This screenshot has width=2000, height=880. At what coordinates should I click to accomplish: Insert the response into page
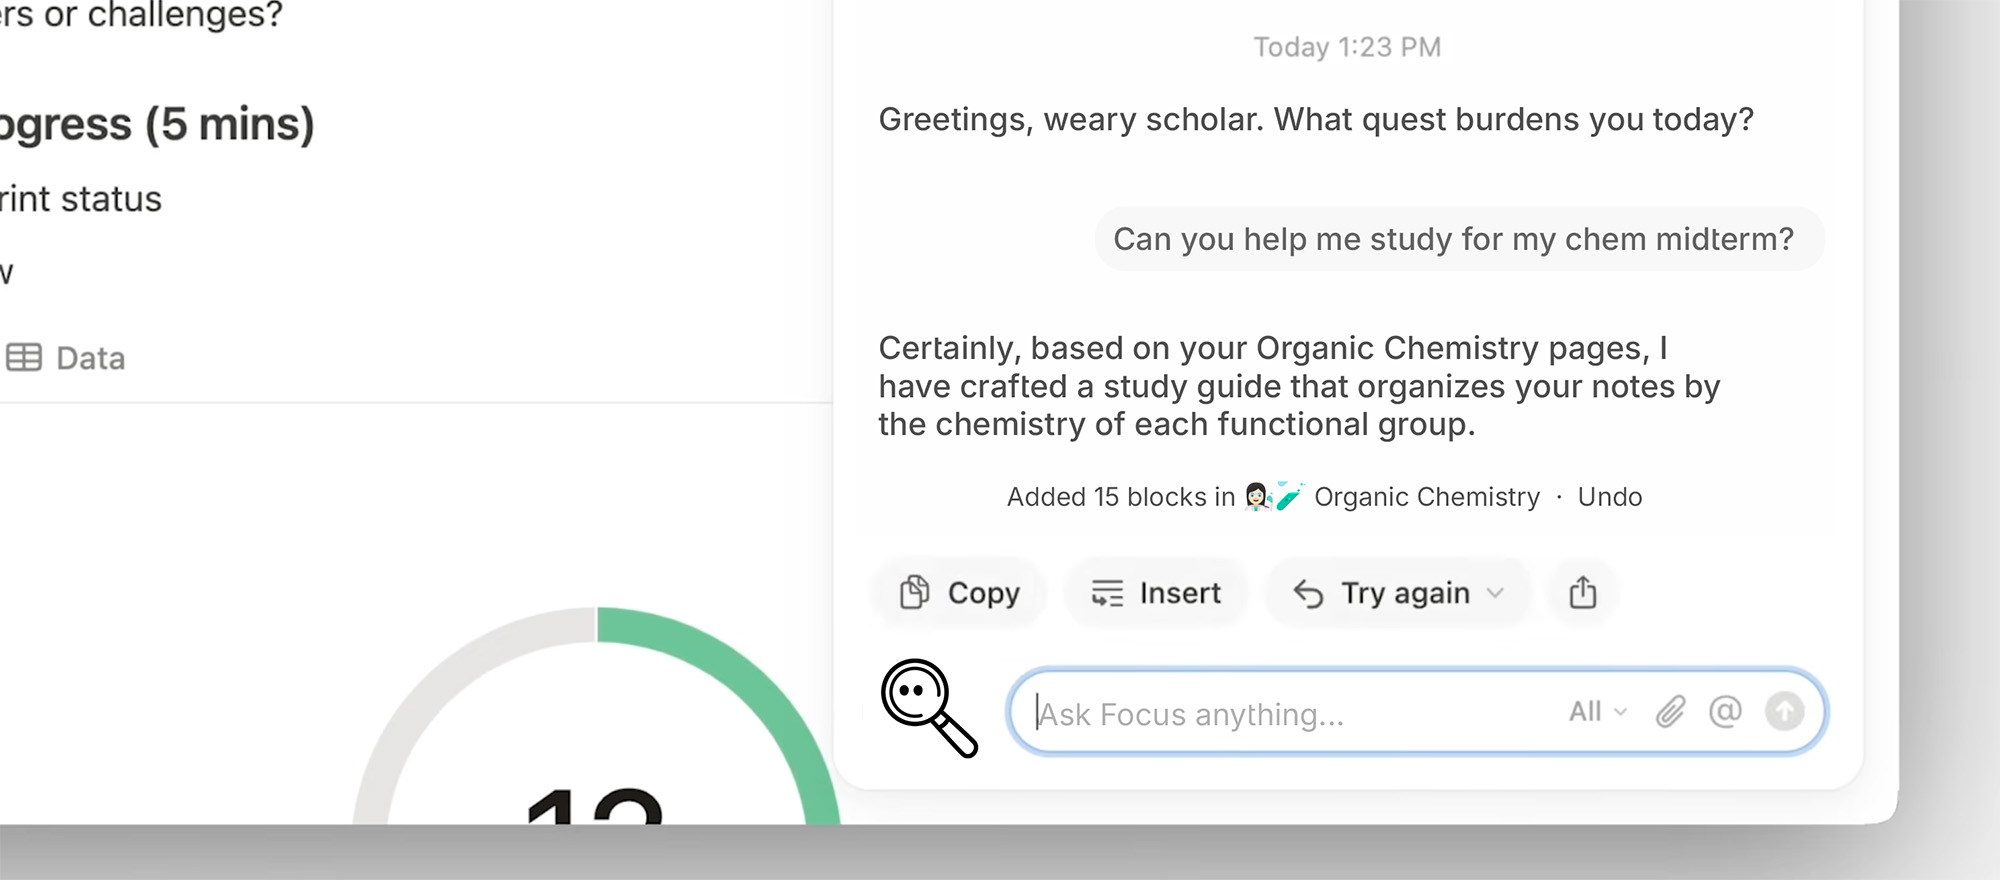point(1156,593)
